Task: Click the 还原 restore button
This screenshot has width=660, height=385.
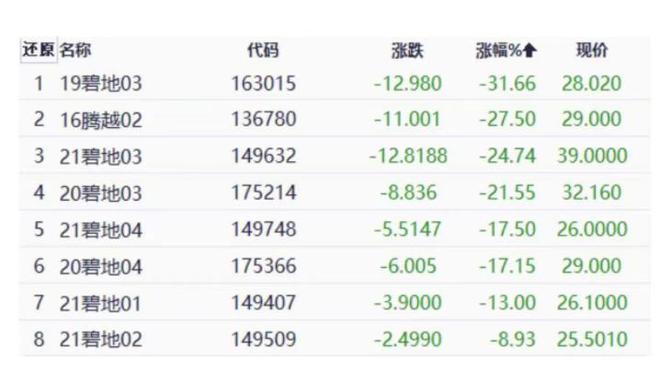Action: 38,50
